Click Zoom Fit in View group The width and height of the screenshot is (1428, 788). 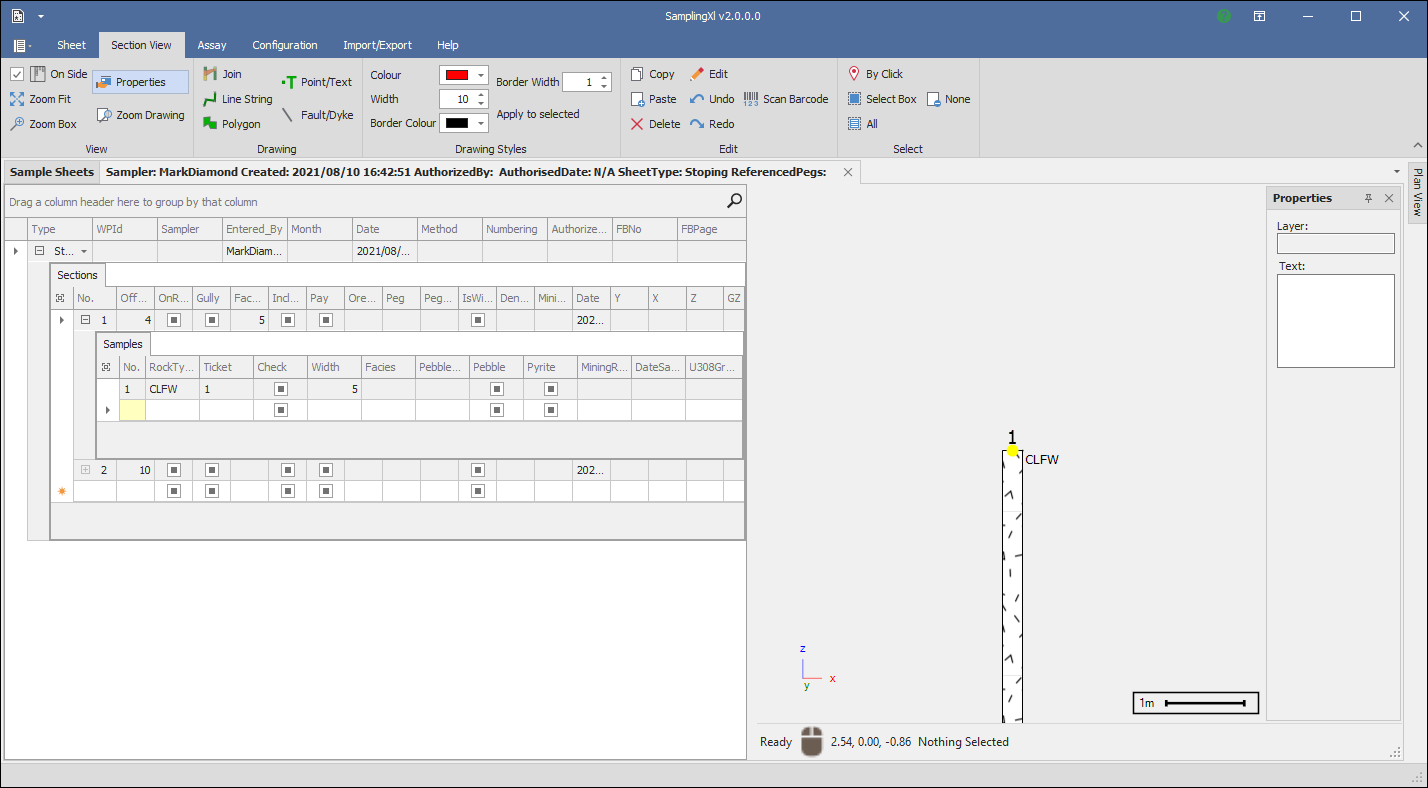[x=41, y=99]
